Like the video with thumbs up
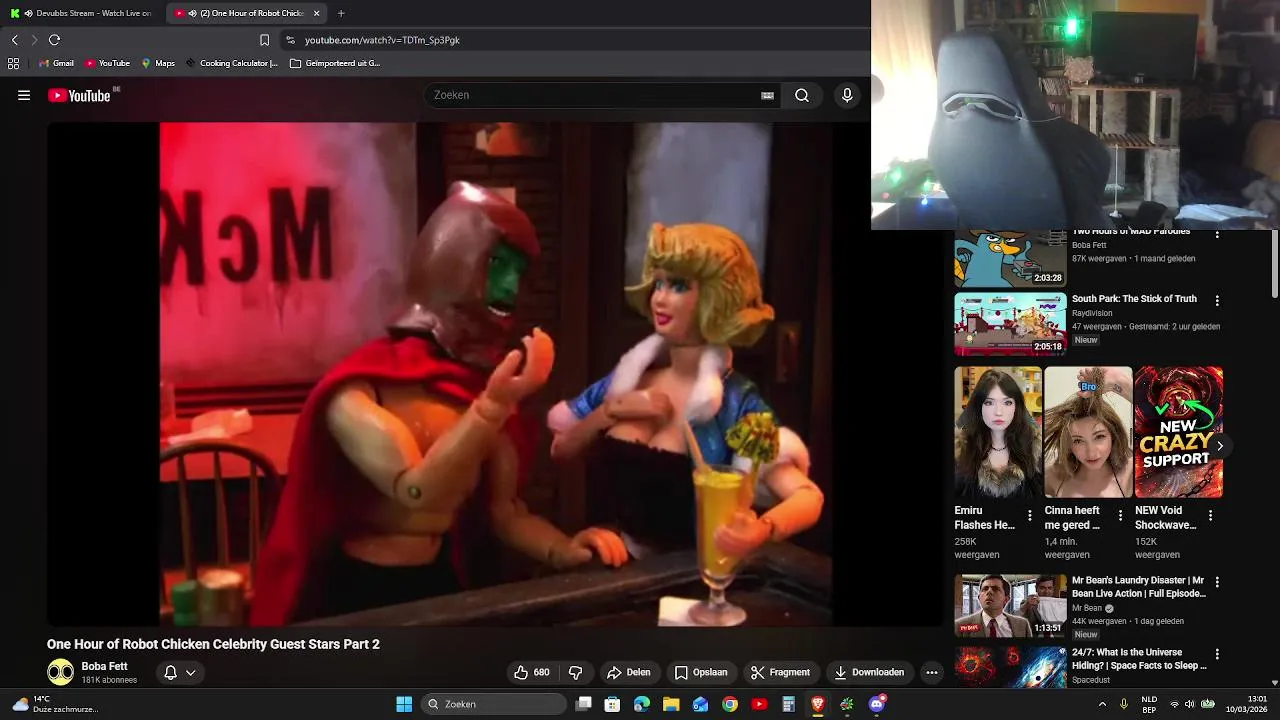This screenshot has height=720, width=1280. pyautogui.click(x=531, y=672)
